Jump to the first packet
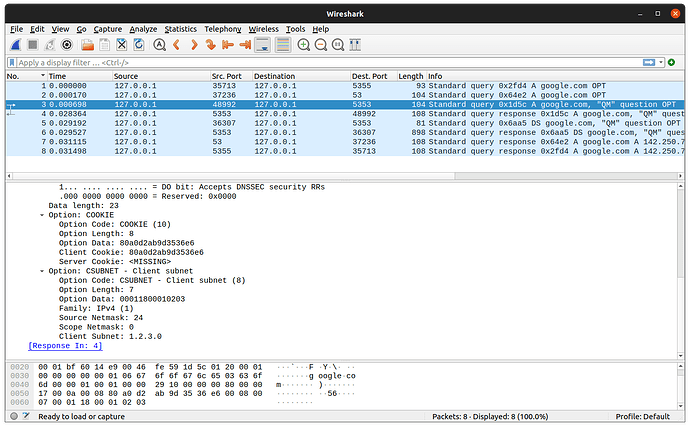The image size is (690, 426). point(228,45)
